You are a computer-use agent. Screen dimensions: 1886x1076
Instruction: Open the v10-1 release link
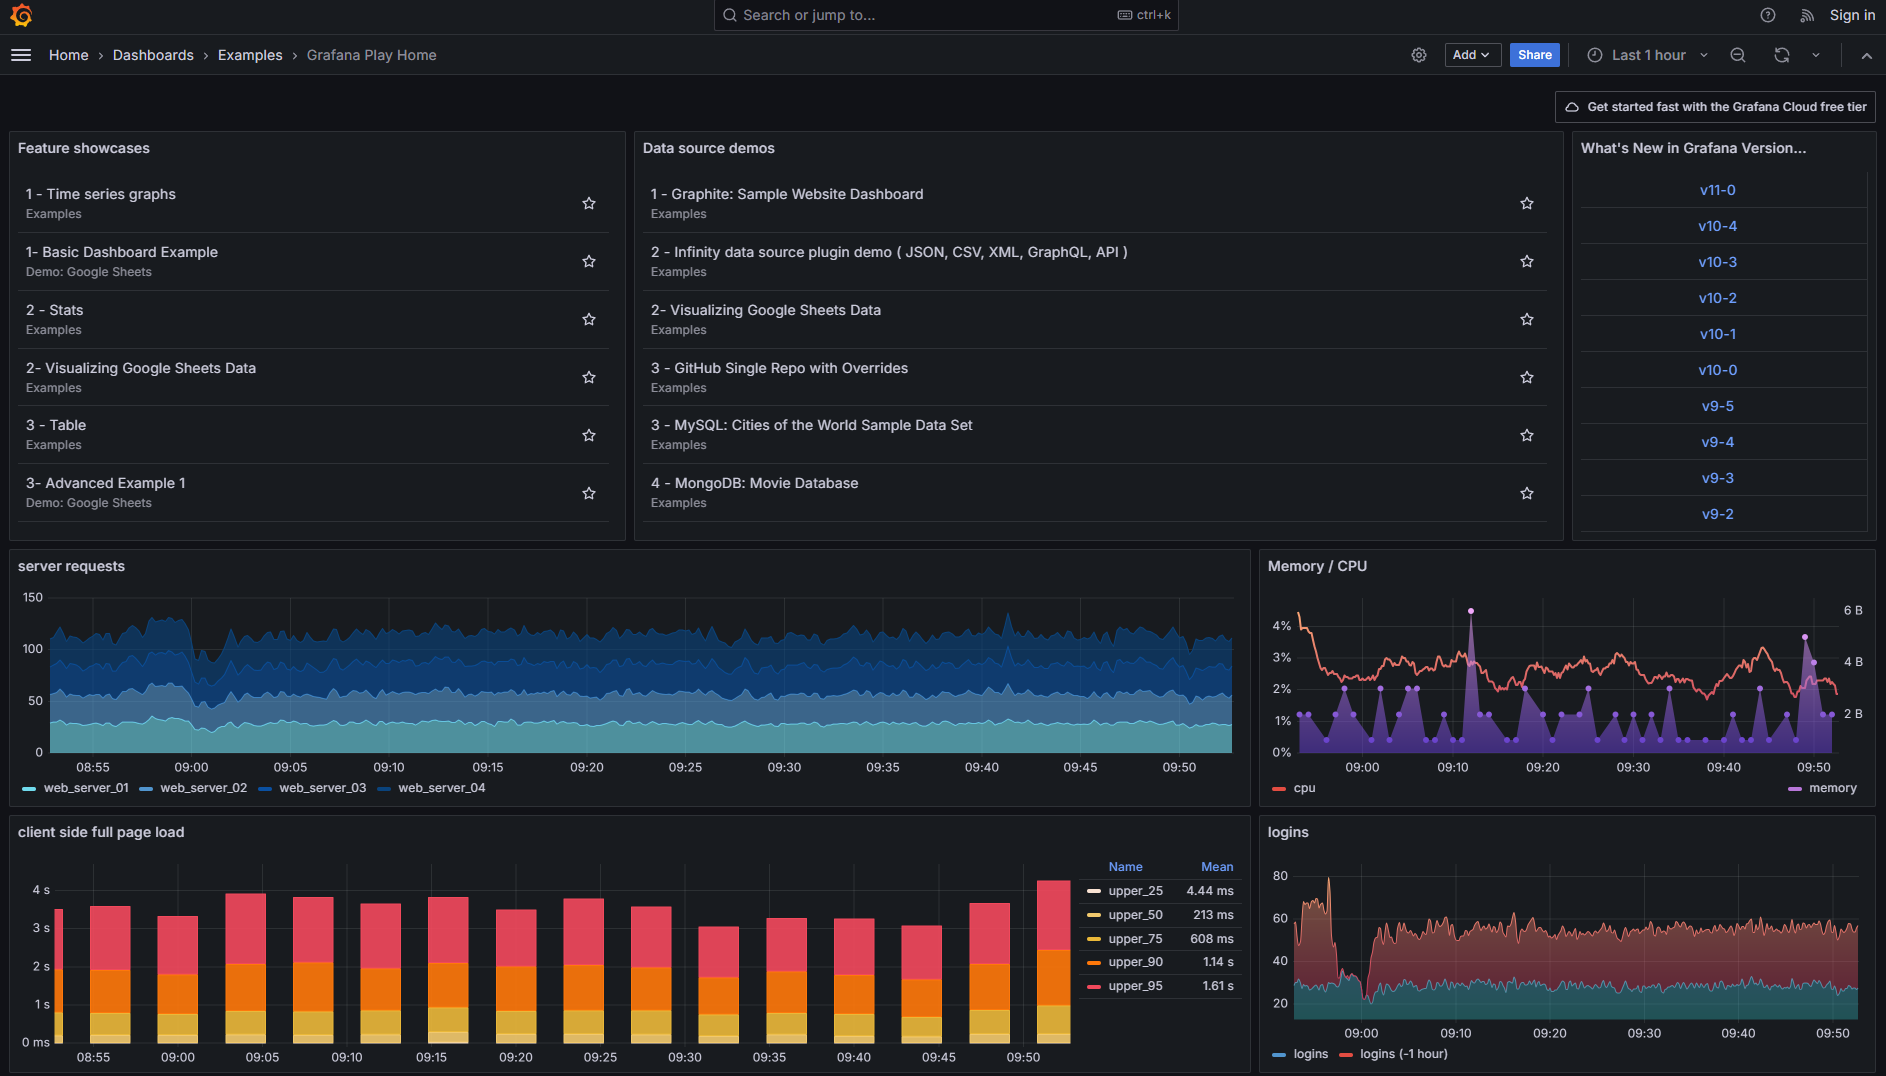tap(1717, 334)
